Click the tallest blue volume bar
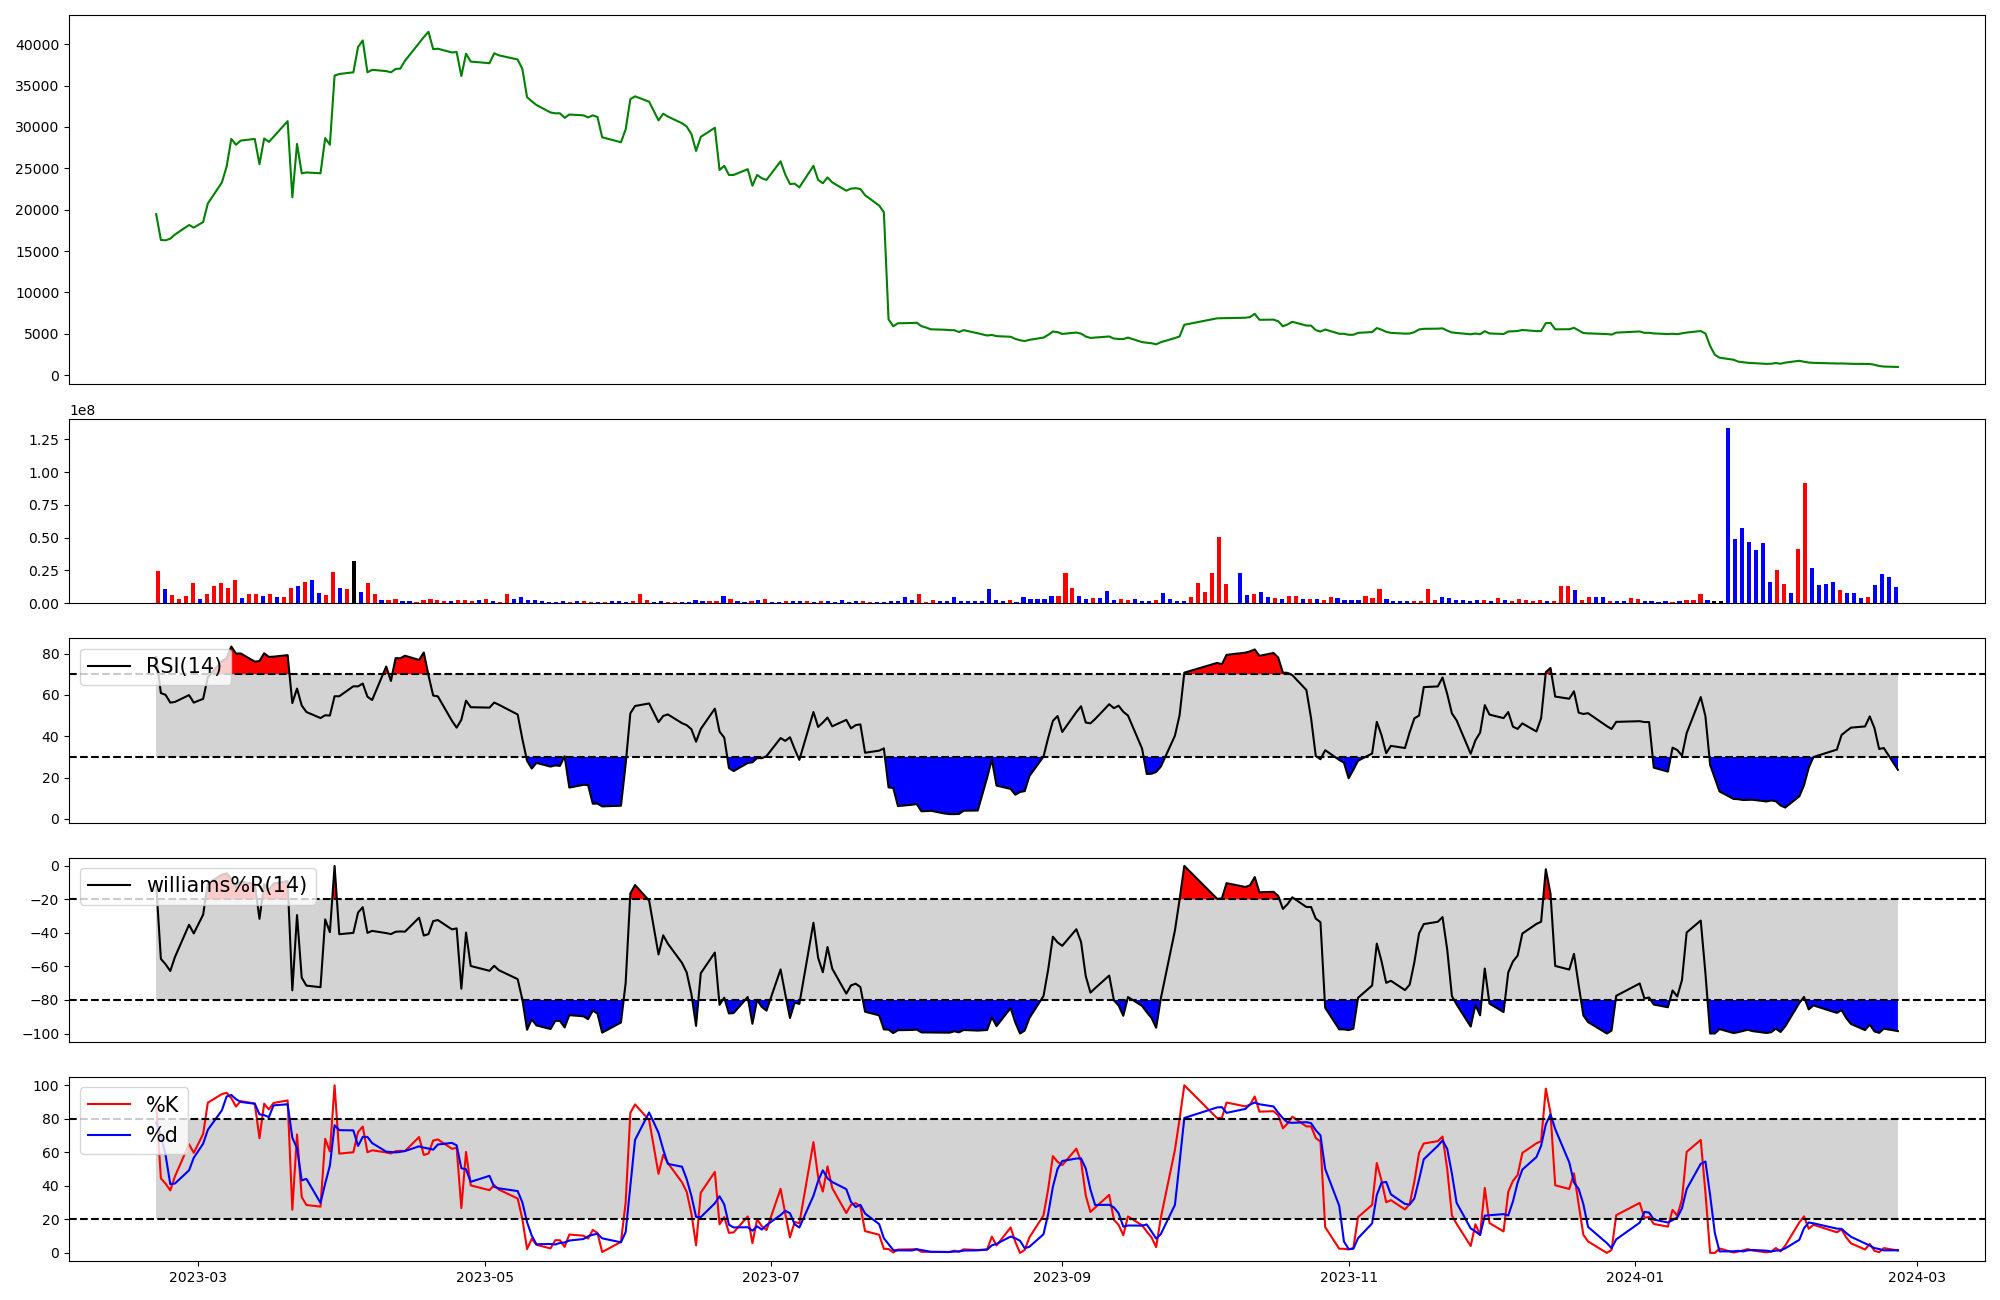 [x=1727, y=515]
